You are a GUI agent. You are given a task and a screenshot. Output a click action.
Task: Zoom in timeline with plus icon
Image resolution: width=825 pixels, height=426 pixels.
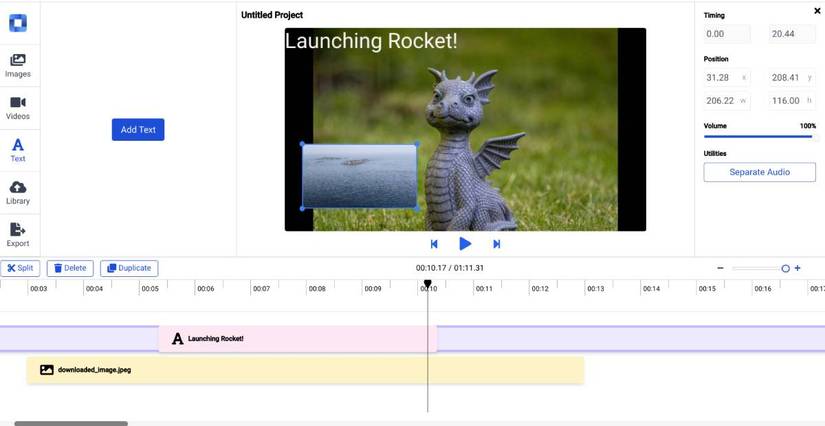point(798,268)
